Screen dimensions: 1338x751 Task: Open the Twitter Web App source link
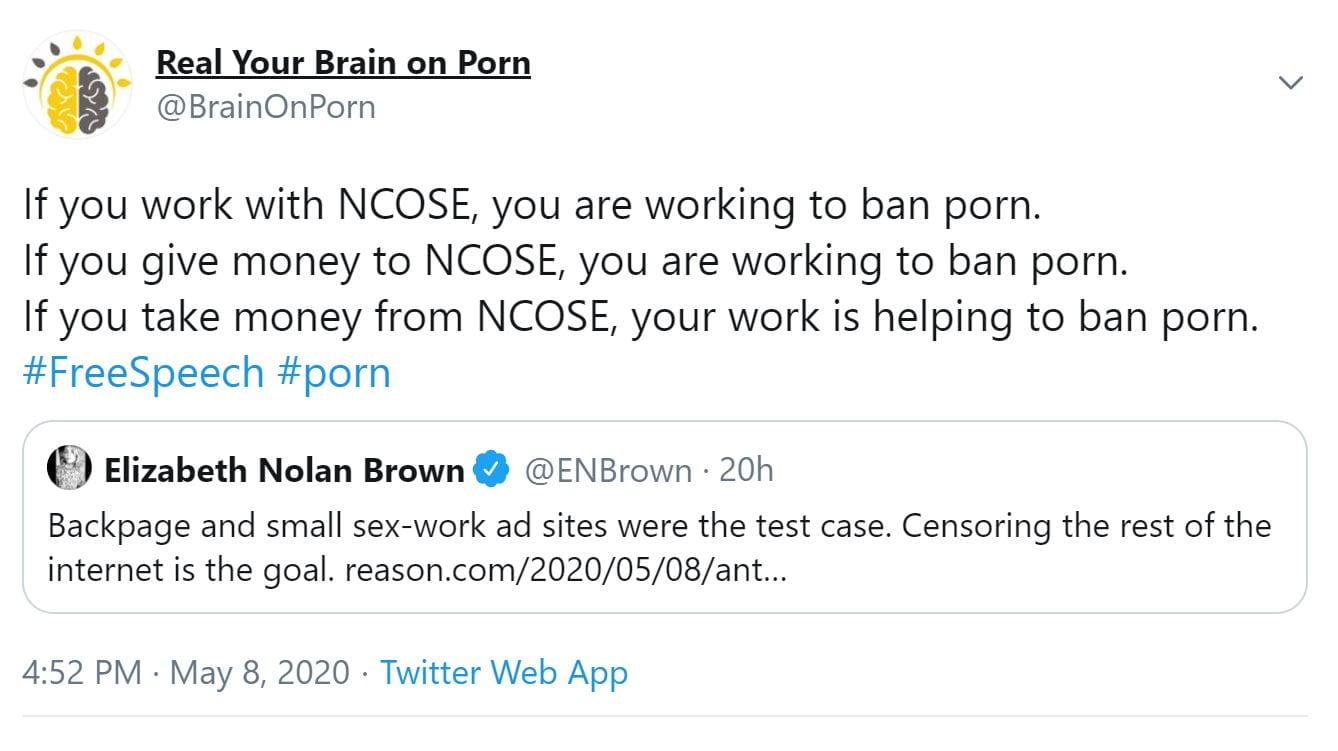(x=503, y=672)
